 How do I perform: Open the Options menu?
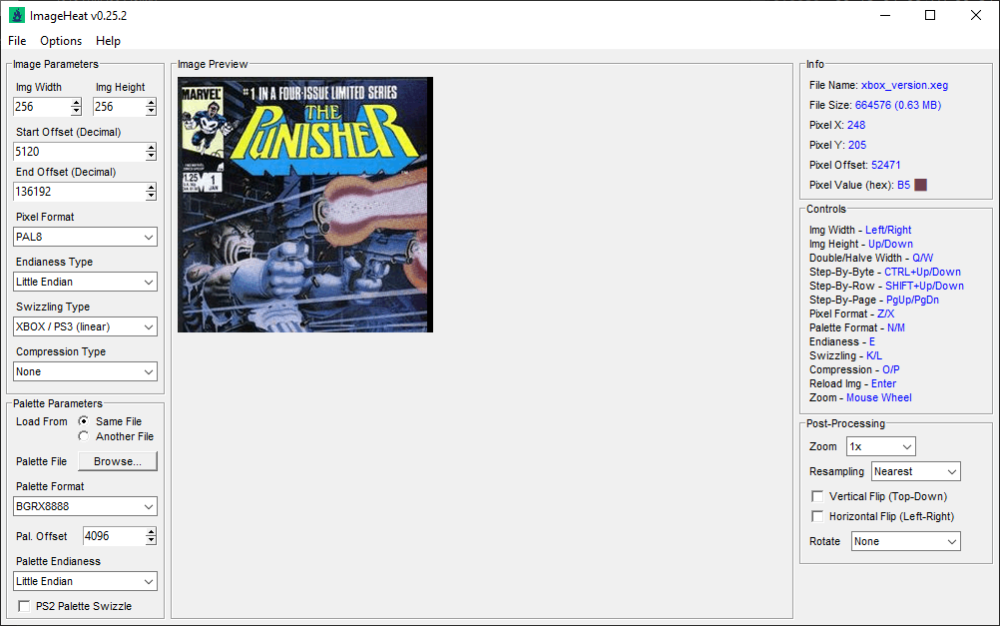pos(61,41)
